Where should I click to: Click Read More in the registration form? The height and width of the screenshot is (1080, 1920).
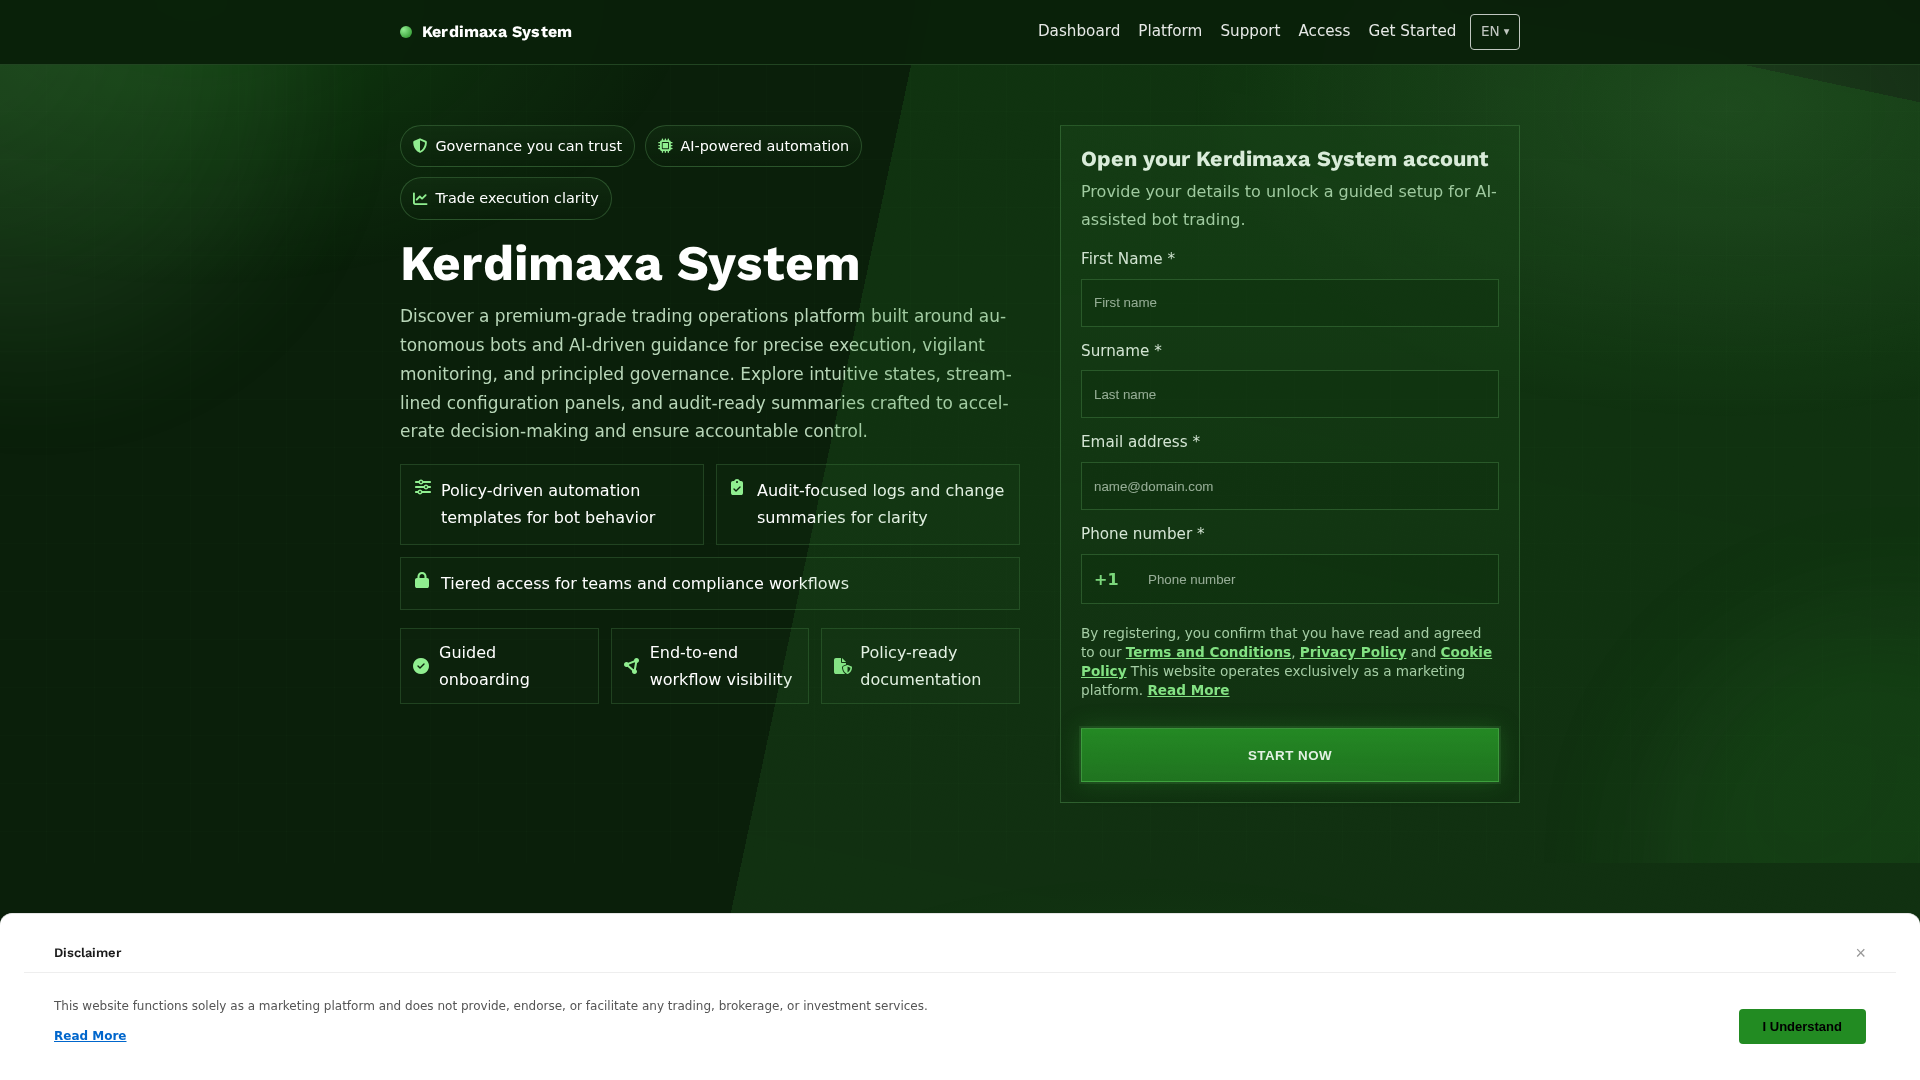(x=1188, y=690)
